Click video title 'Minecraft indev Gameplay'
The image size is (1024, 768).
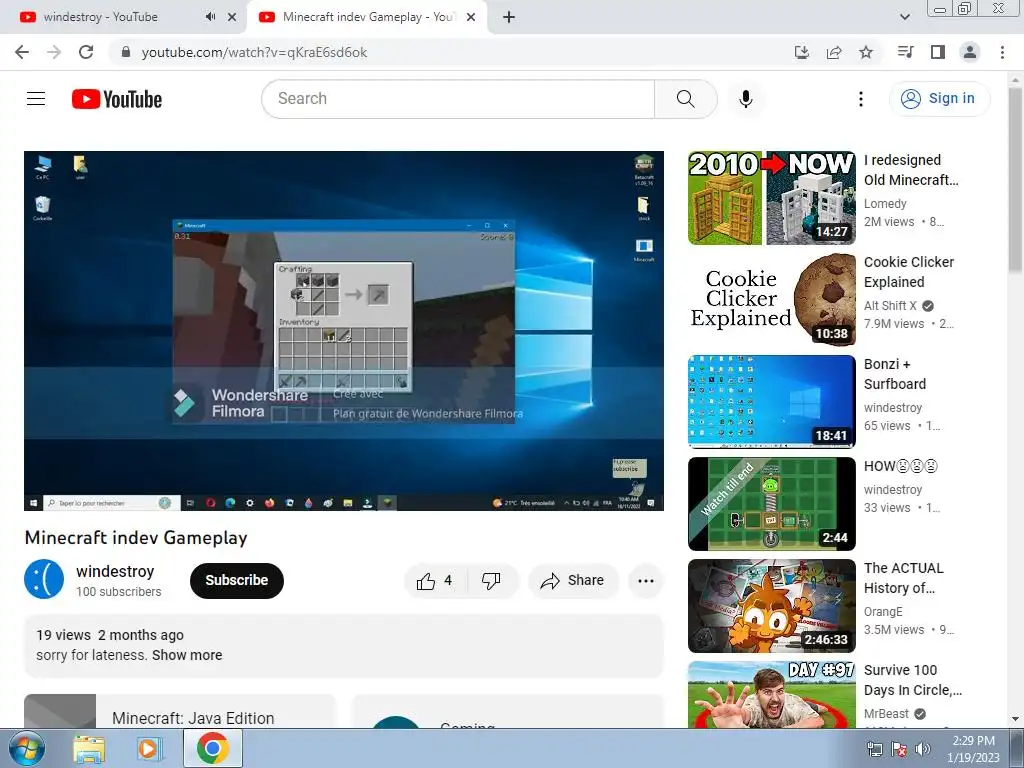pos(136,537)
